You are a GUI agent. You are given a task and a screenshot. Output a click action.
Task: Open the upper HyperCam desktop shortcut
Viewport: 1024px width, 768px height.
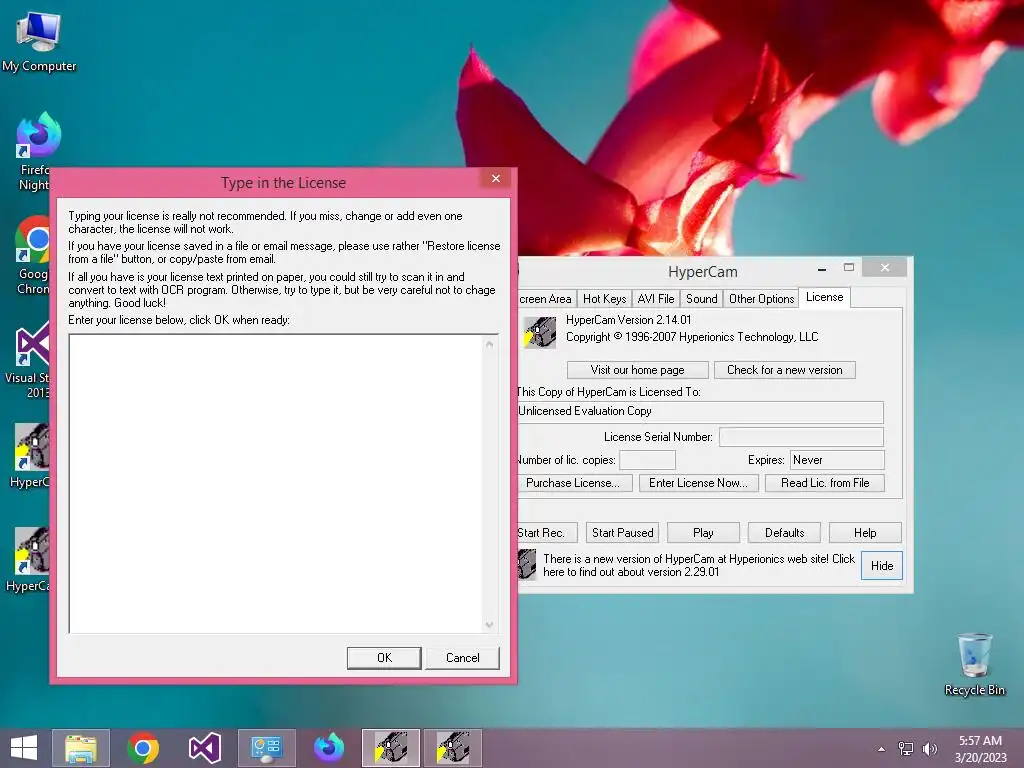pos(31,456)
